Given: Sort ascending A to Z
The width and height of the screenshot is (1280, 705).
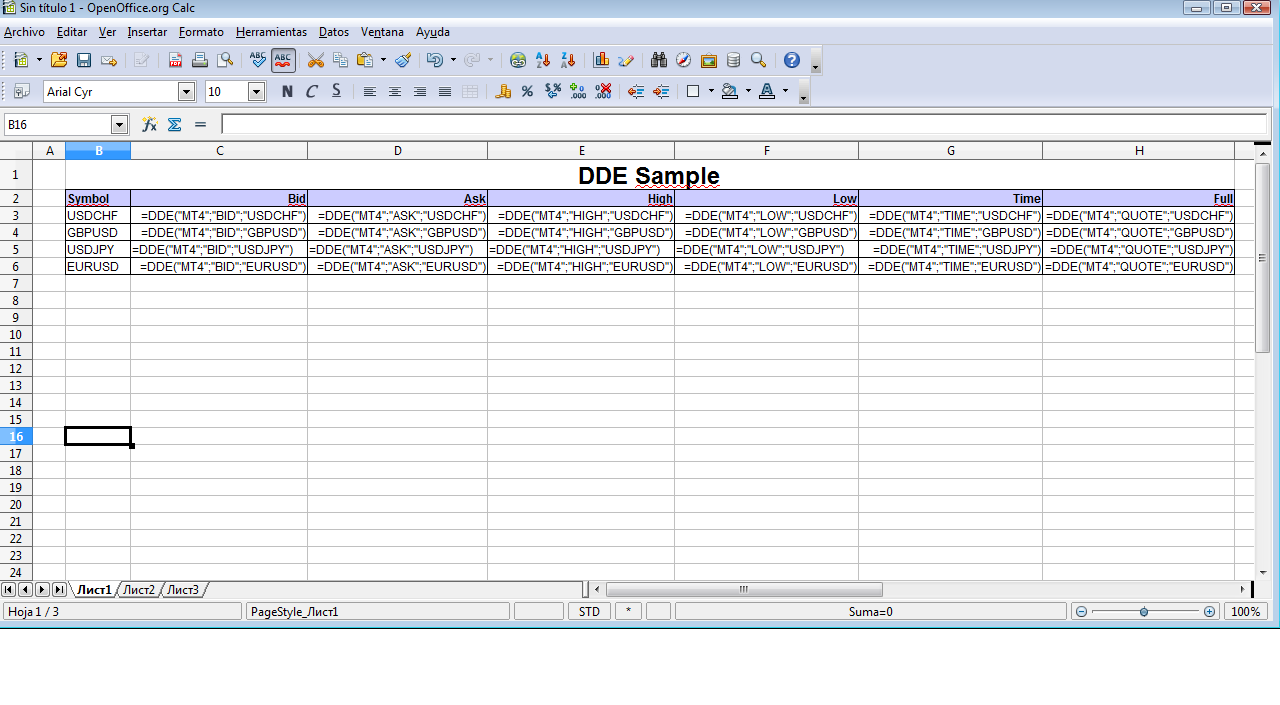Looking at the screenshot, I should [x=542, y=60].
